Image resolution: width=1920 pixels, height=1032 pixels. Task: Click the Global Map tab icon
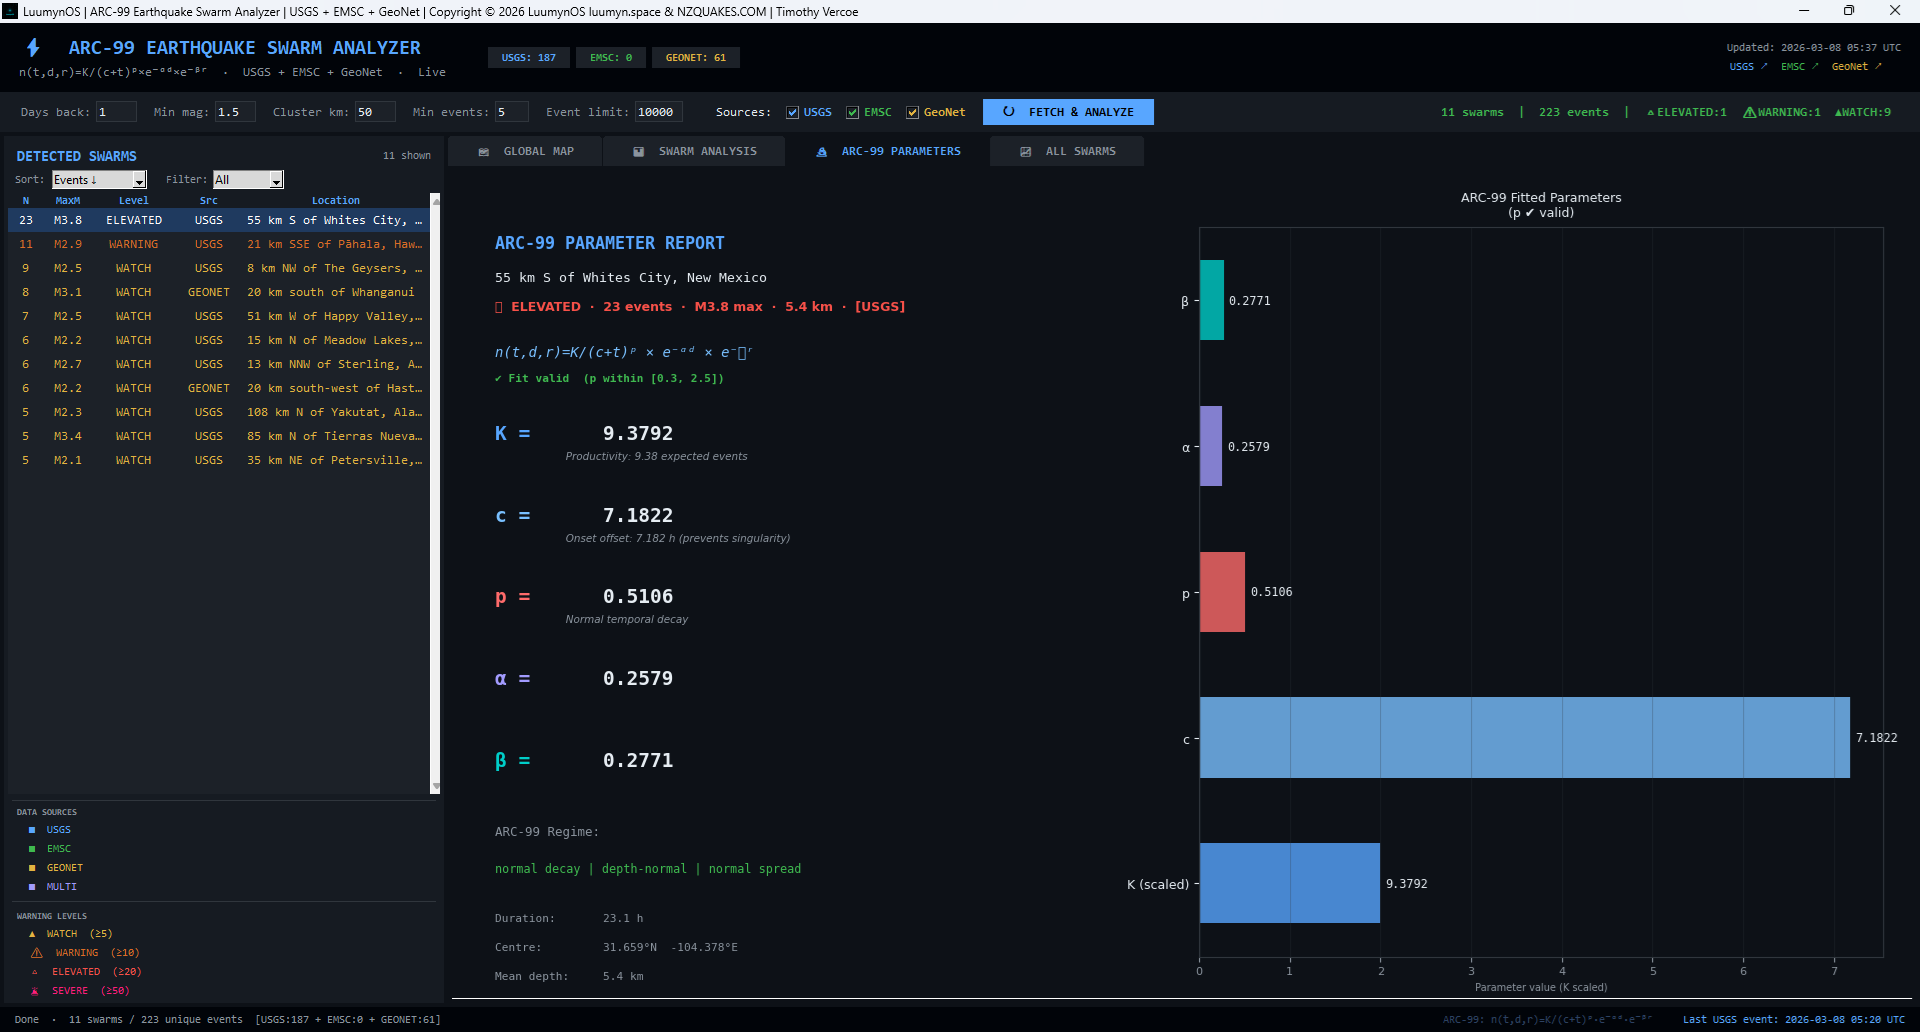[484, 152]
